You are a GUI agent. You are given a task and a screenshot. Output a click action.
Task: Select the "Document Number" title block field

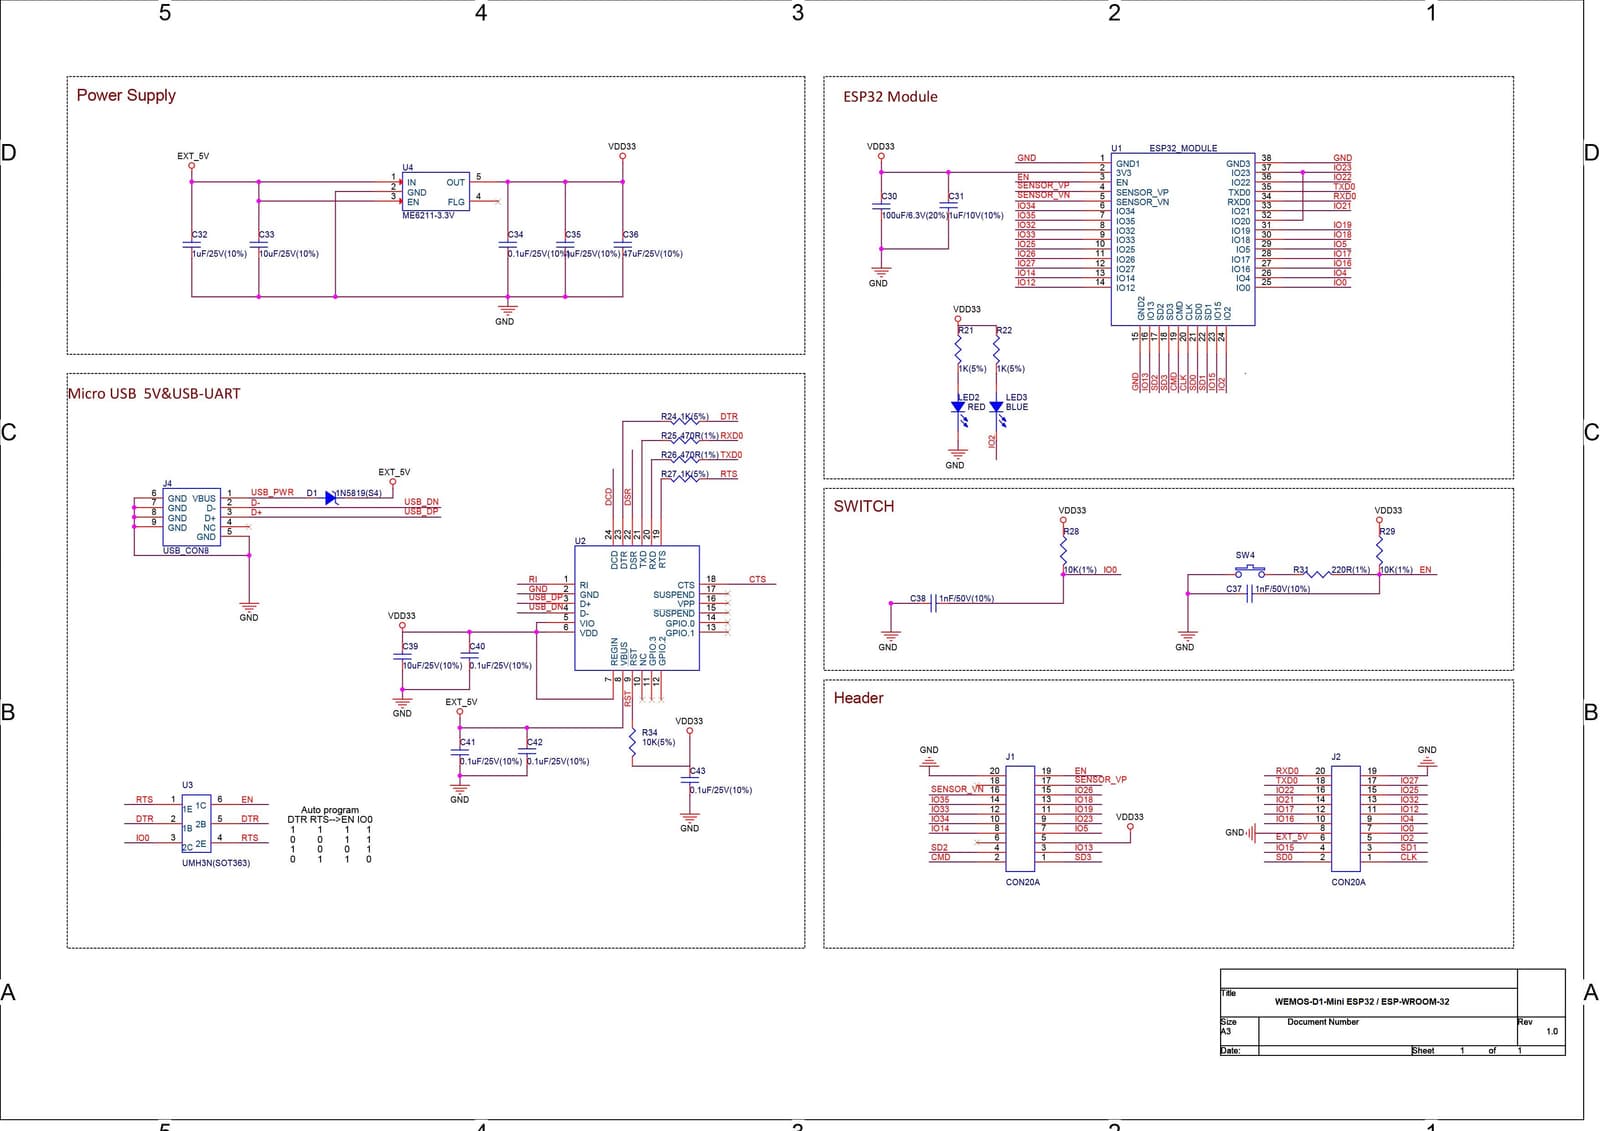(x=1323, y=1022)
